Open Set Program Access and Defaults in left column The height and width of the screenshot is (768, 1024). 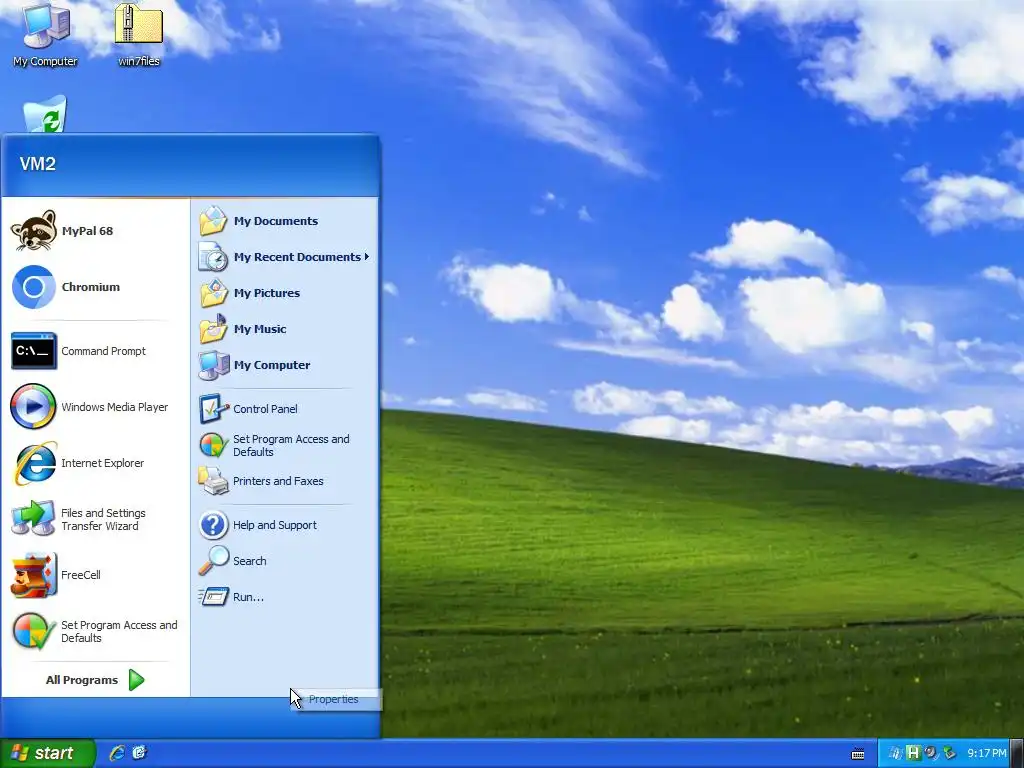coord(33,631)
